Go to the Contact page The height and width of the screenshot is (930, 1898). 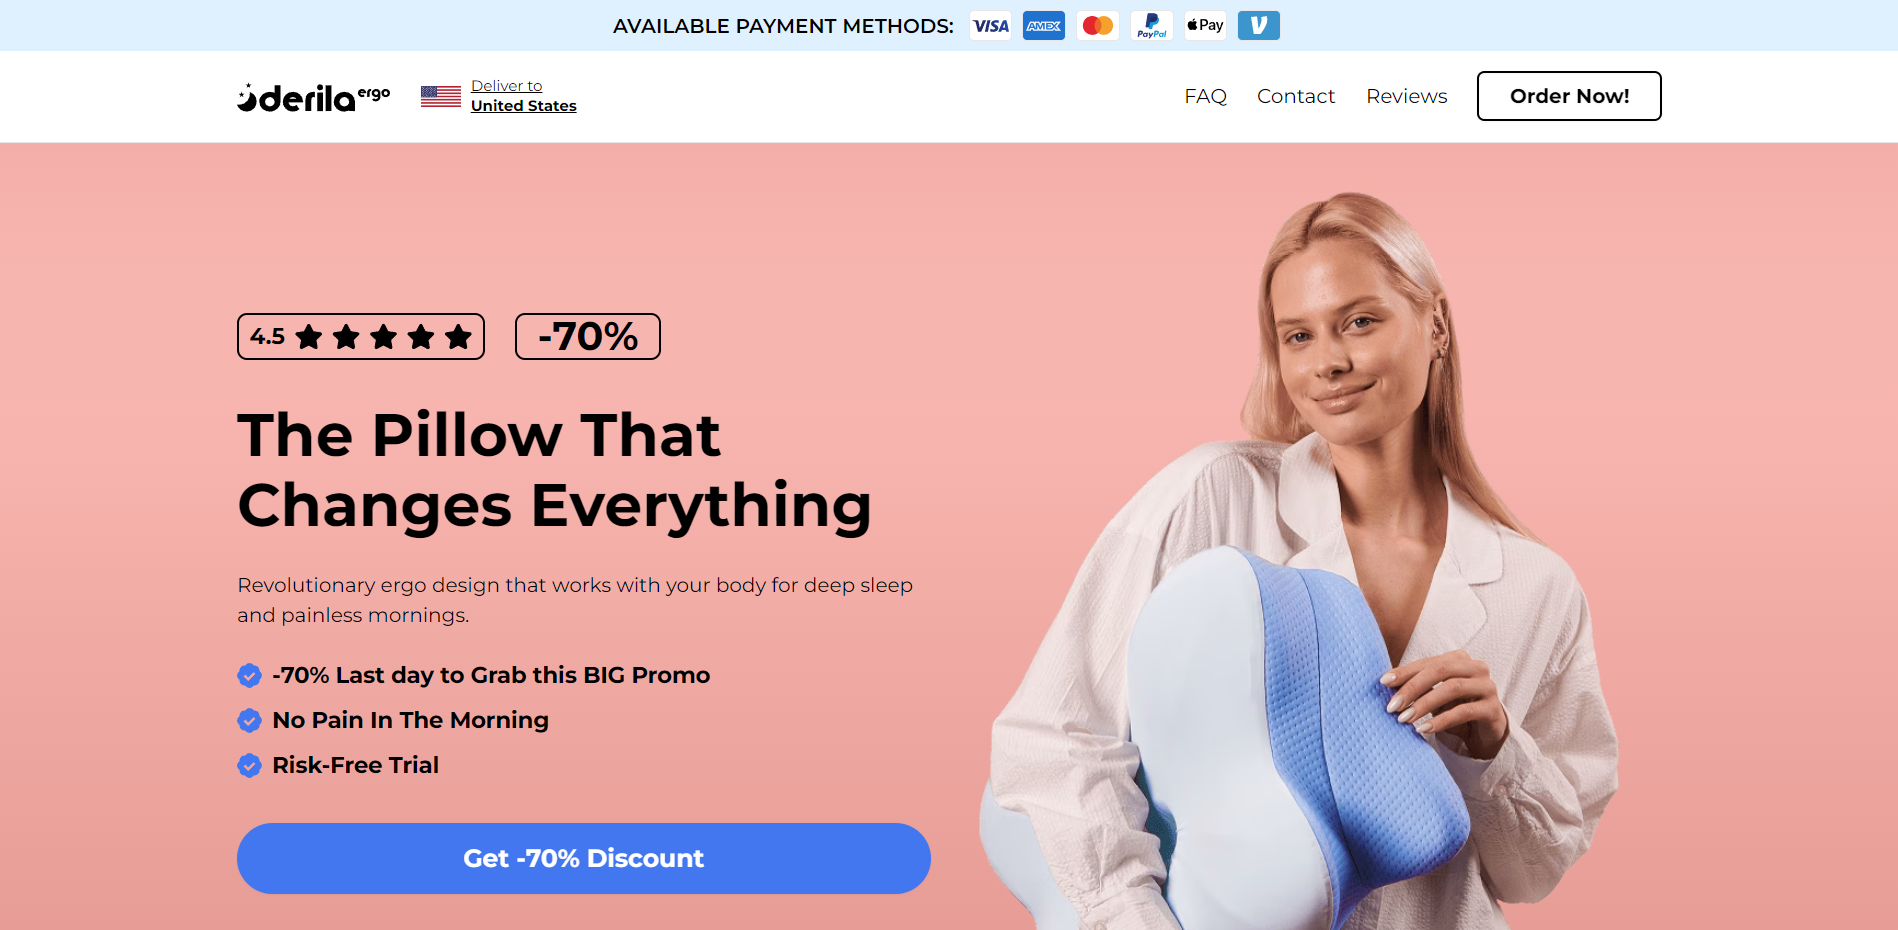point(1296,96)
